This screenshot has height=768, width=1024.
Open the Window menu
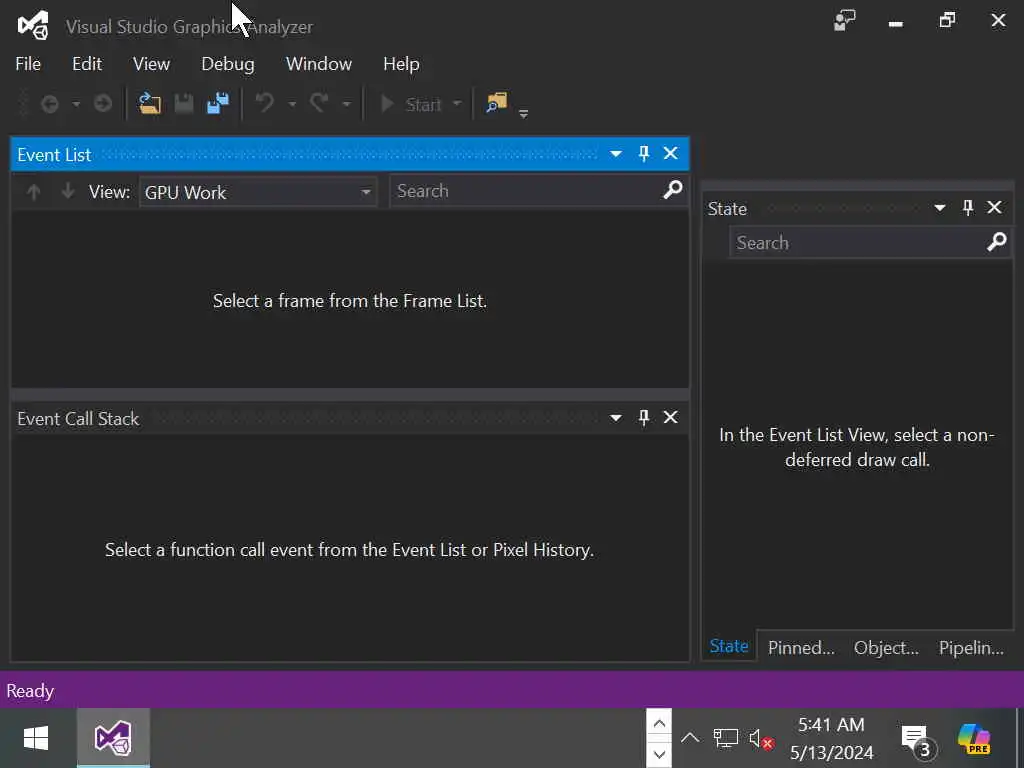pos(319,64)
